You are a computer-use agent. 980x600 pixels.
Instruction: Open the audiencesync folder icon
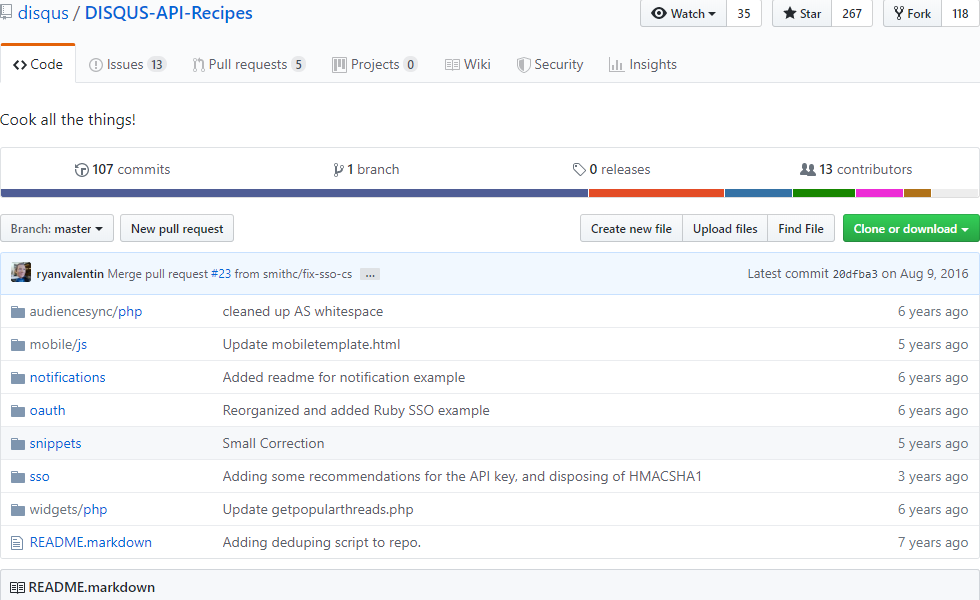[18, 312]
